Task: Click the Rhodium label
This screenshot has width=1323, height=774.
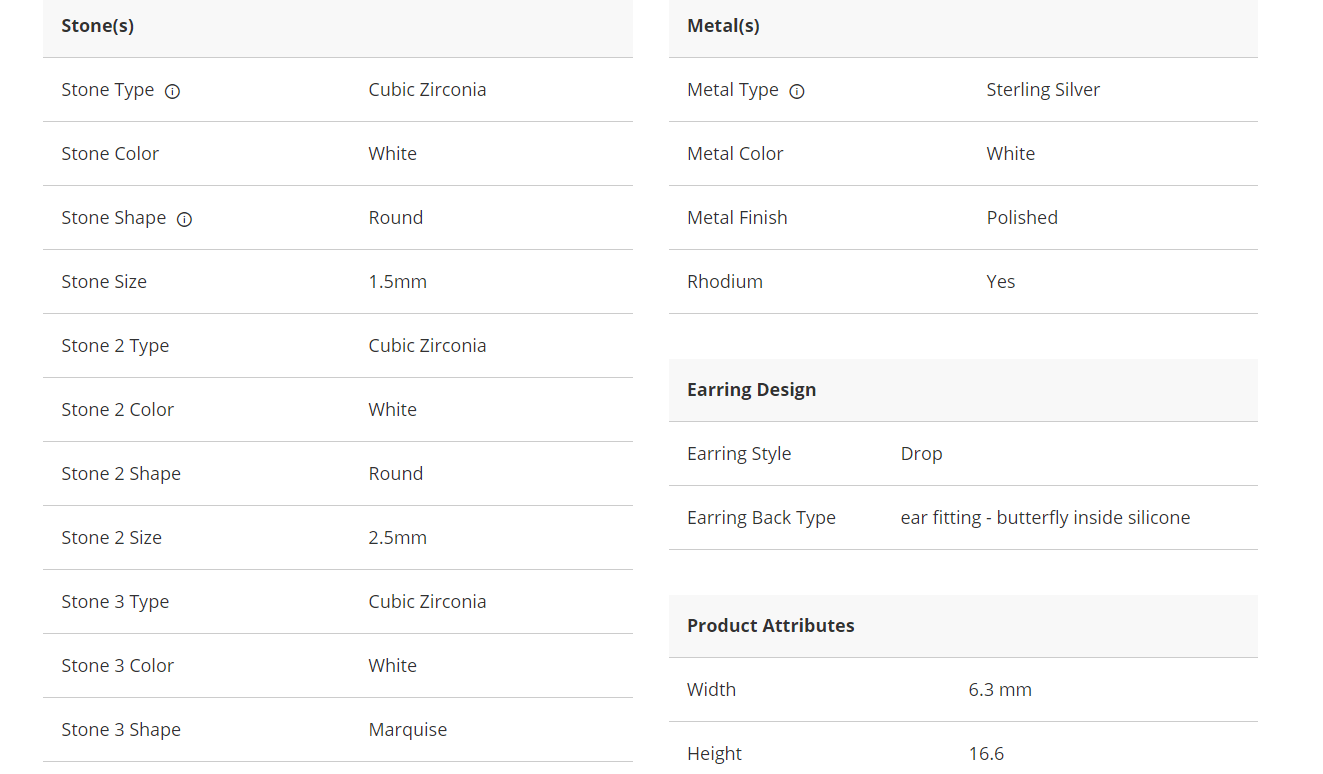Action: 725,282
